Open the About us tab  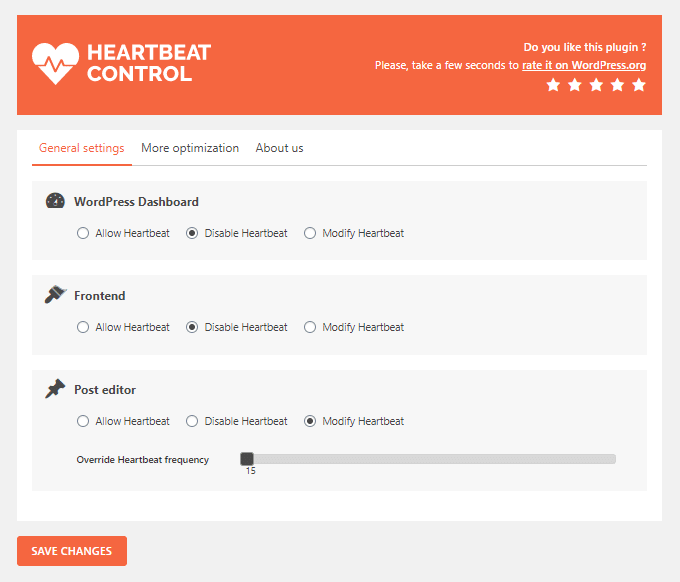coord(279,148)
